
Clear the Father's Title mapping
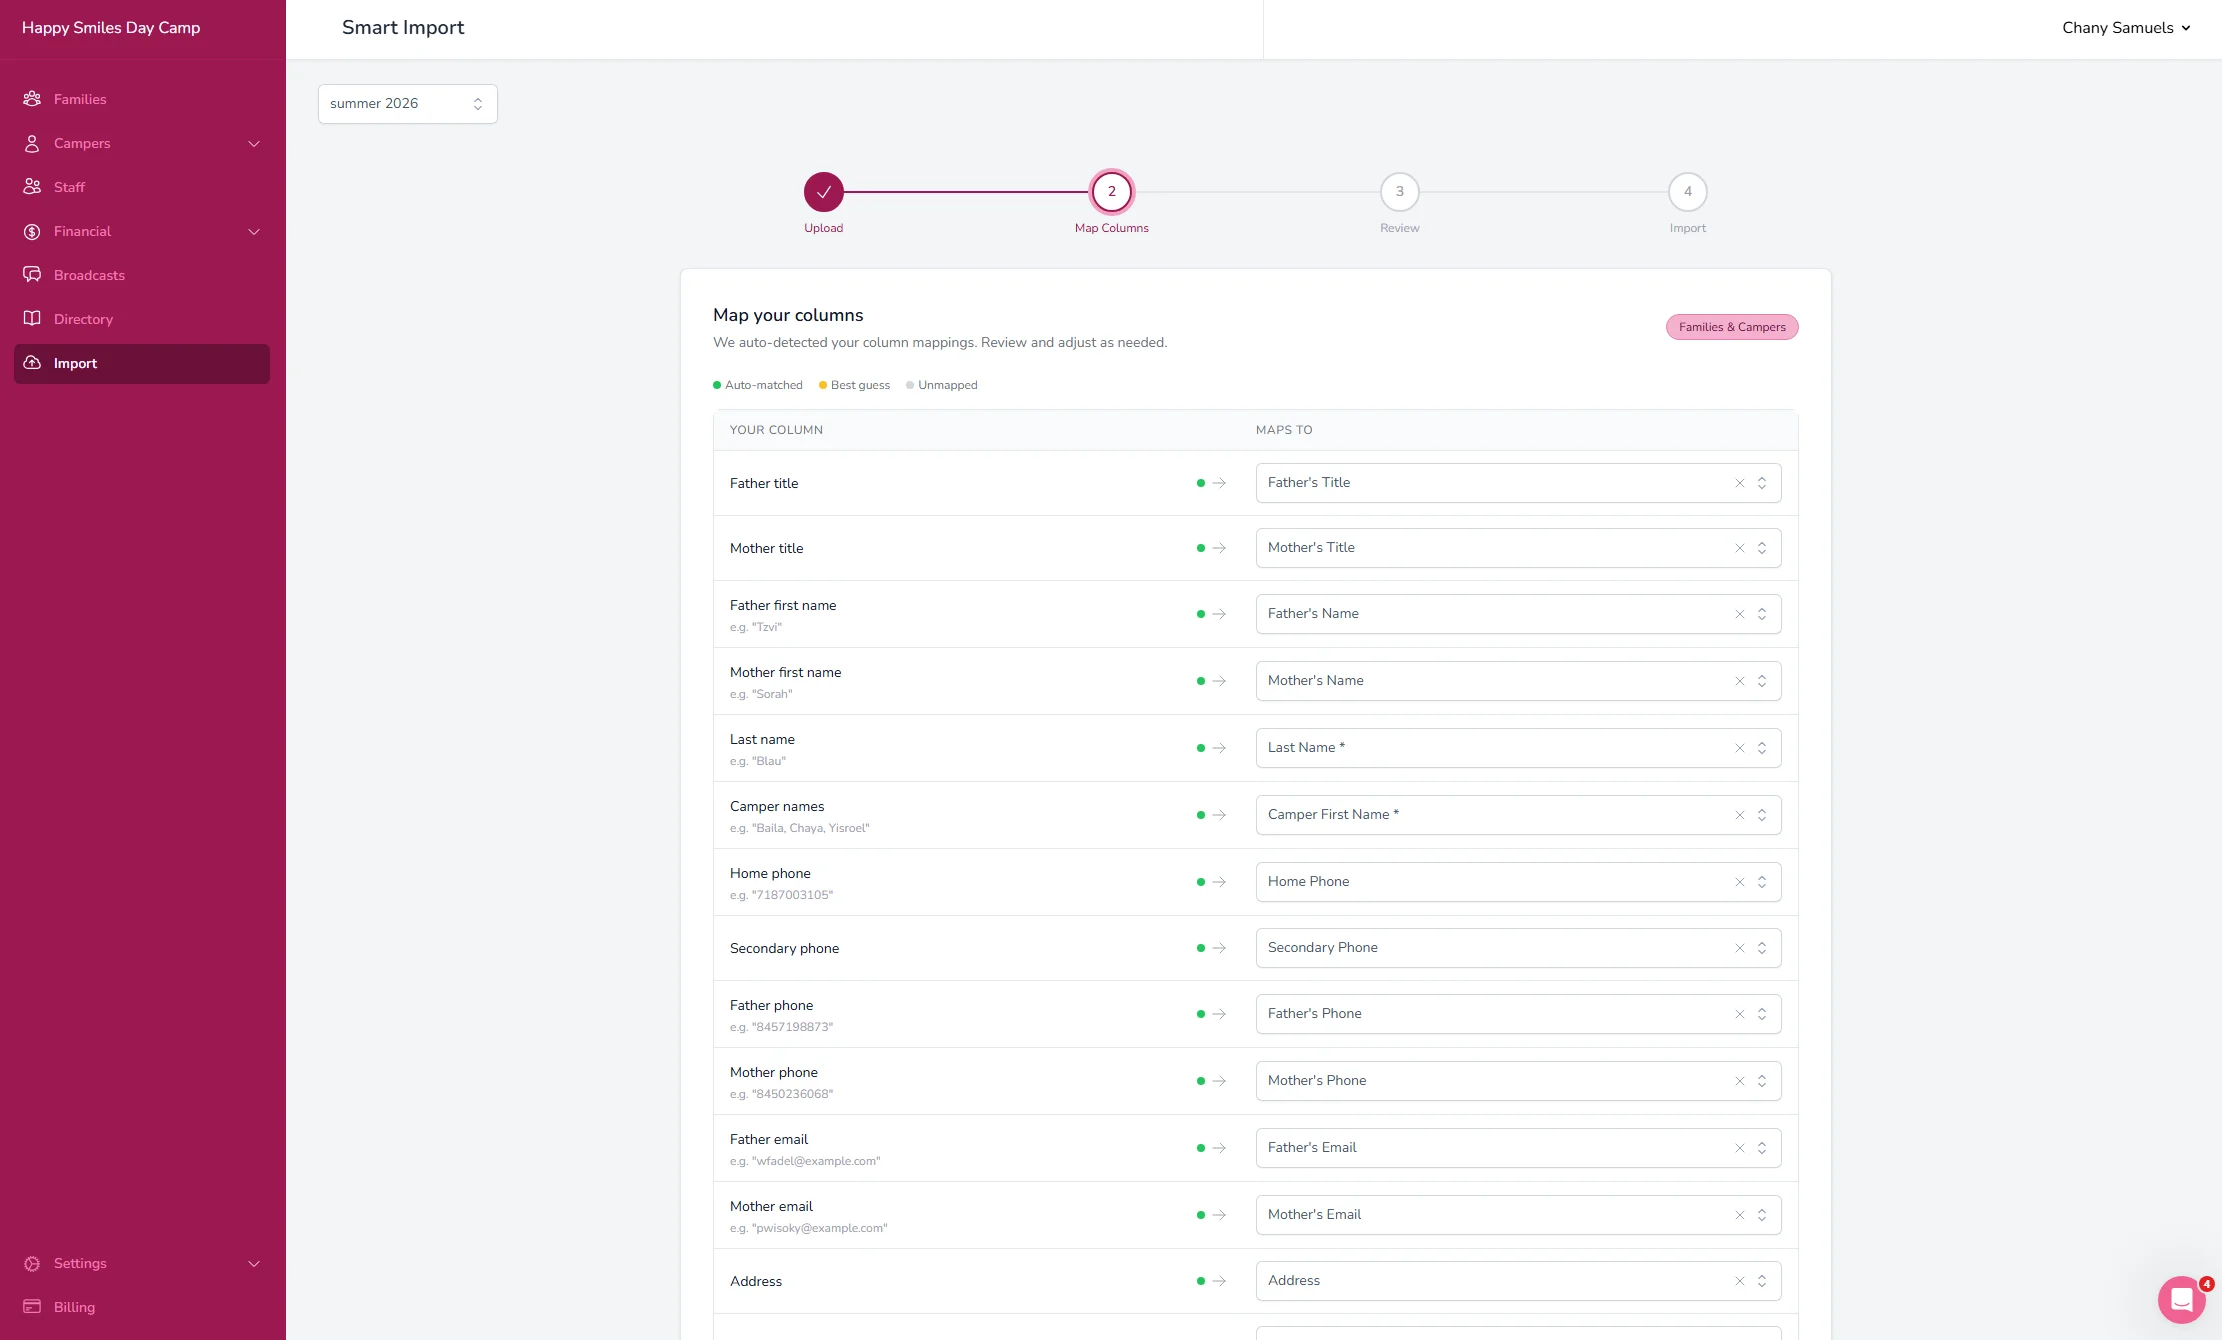[x=1740, y=483]
